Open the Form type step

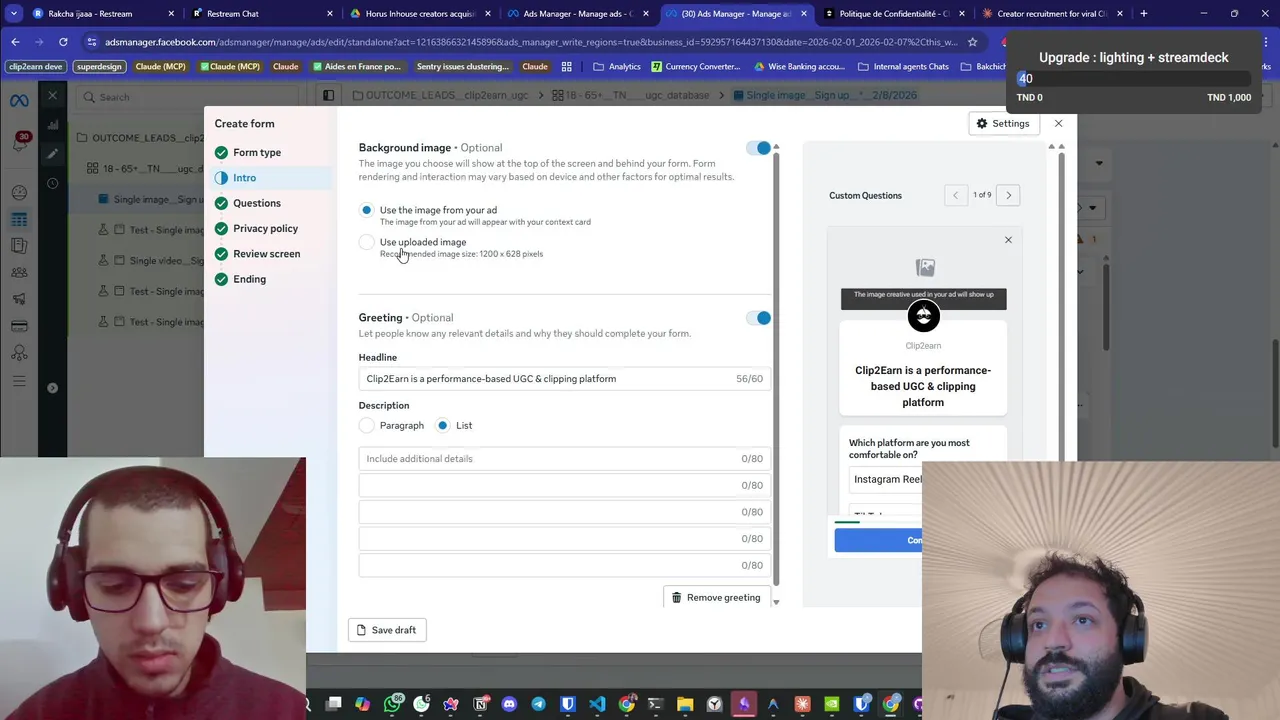(257, 152)
